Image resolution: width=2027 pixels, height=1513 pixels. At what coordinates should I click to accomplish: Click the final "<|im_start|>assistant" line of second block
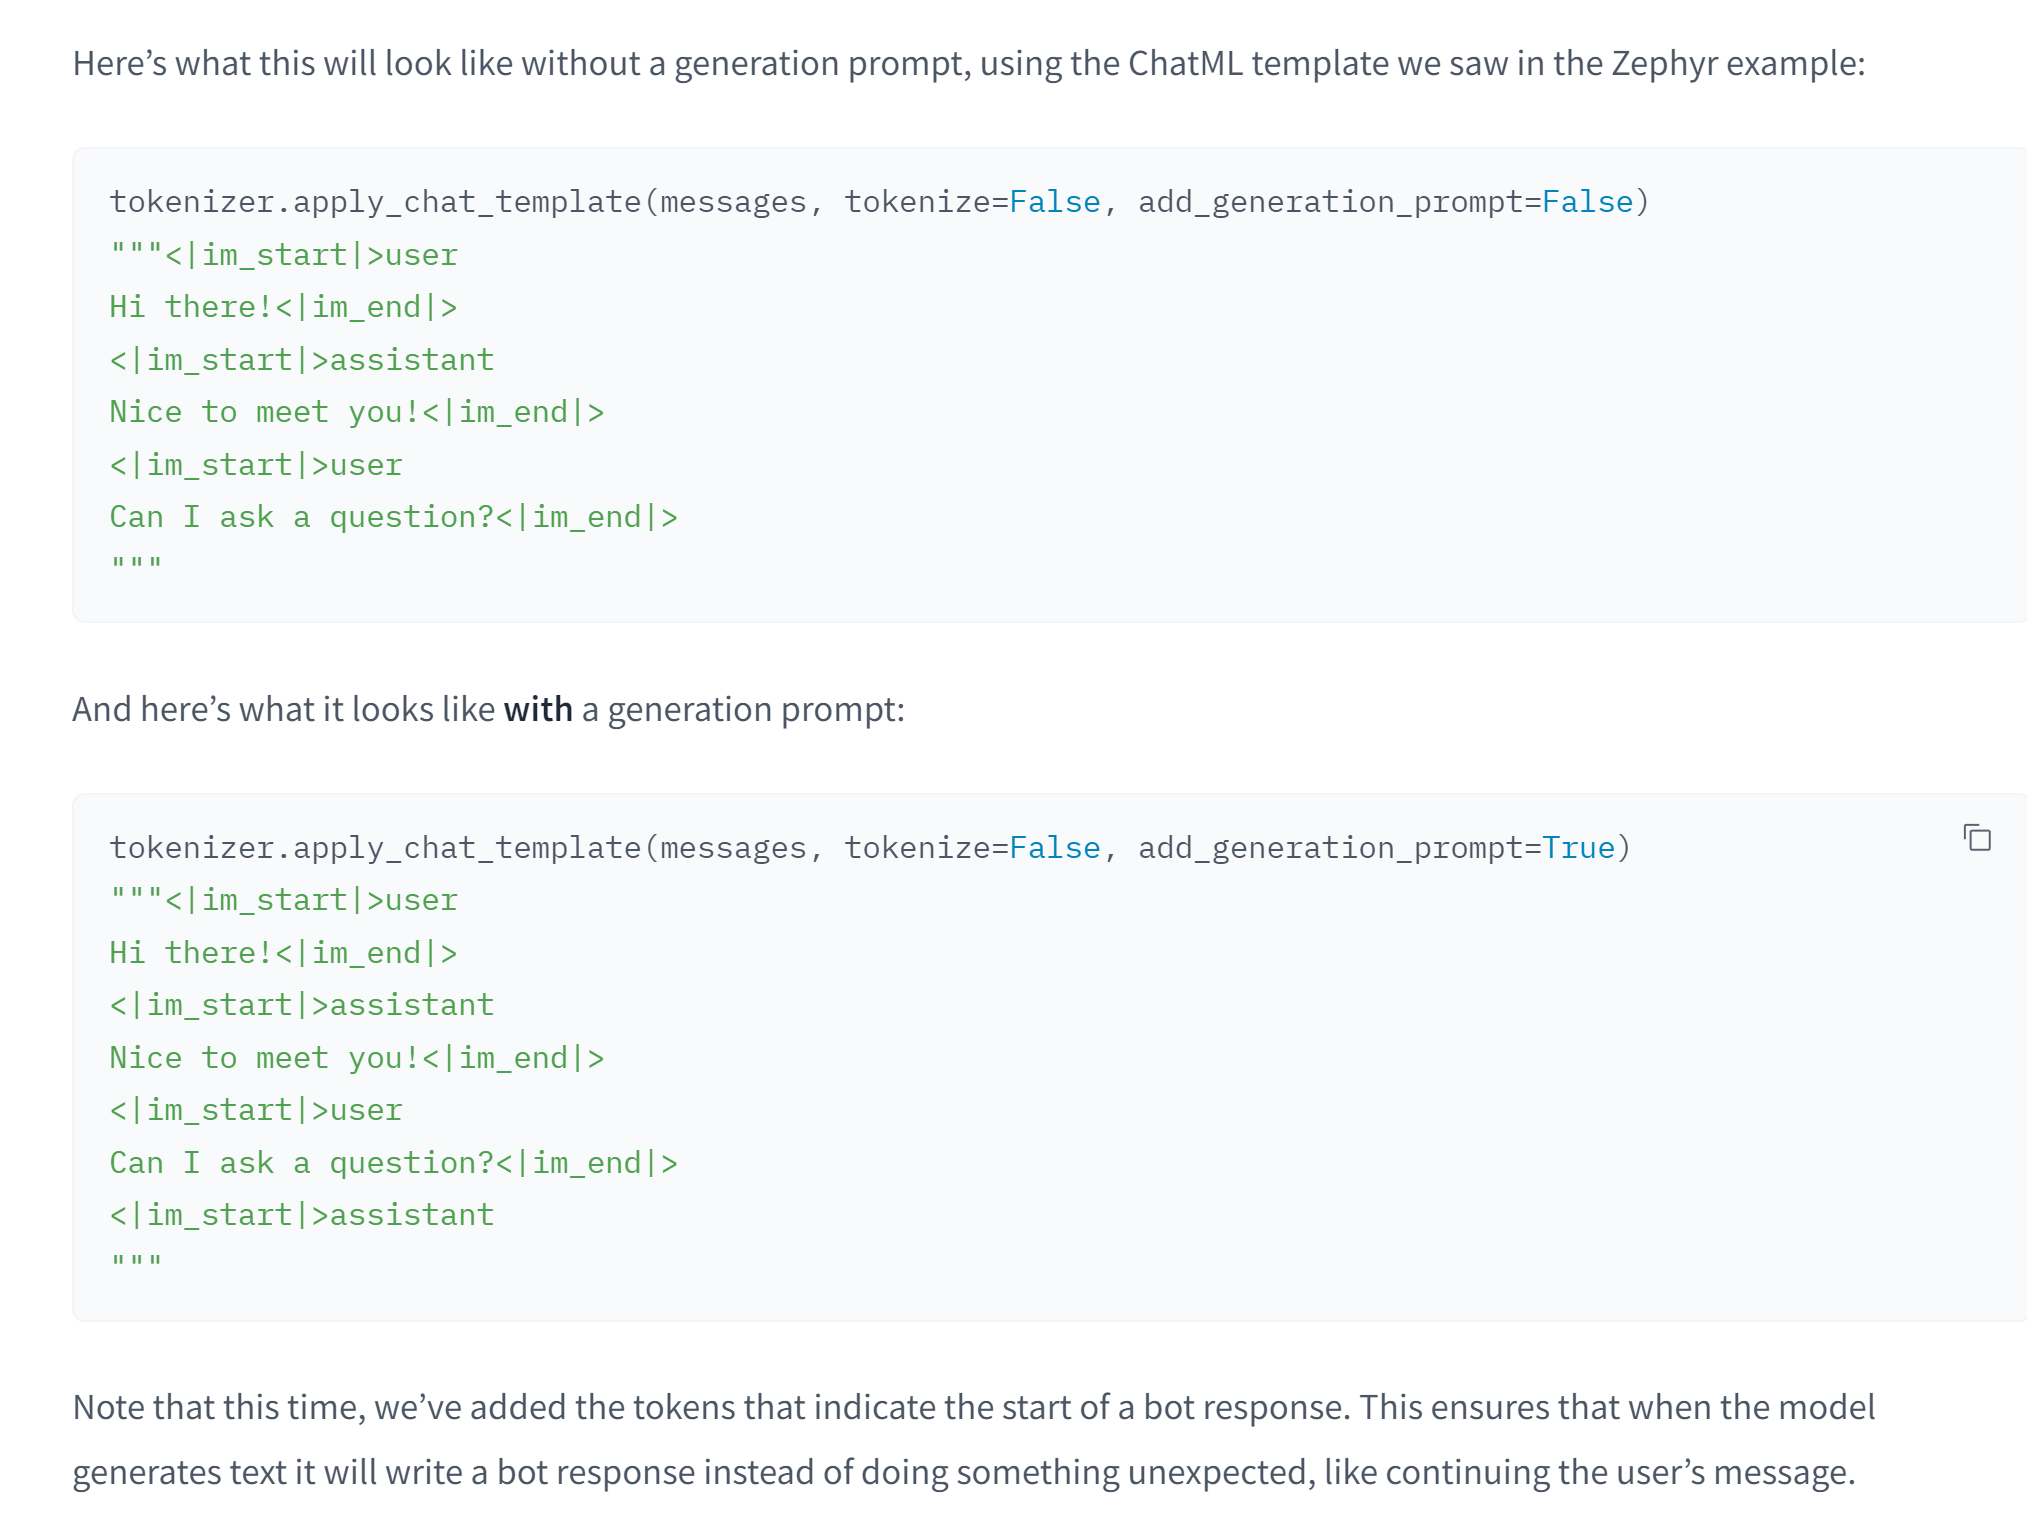302,1215
